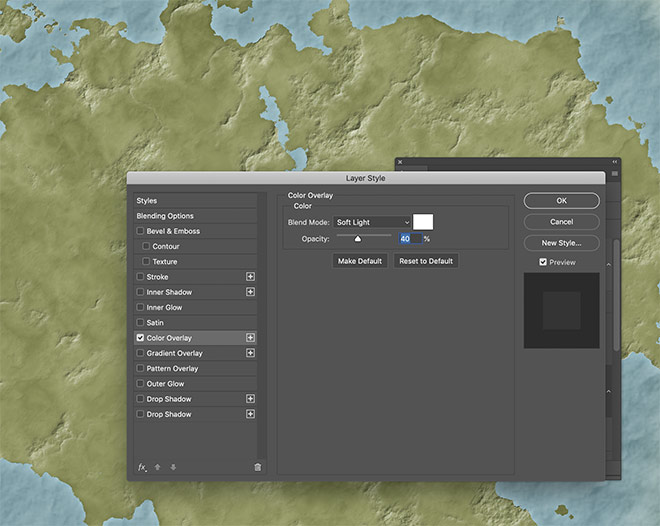Click the delete effect trash icon
The width and height of the screenshot is (660, 526).
pyautogui.click(x=257, y=467)
